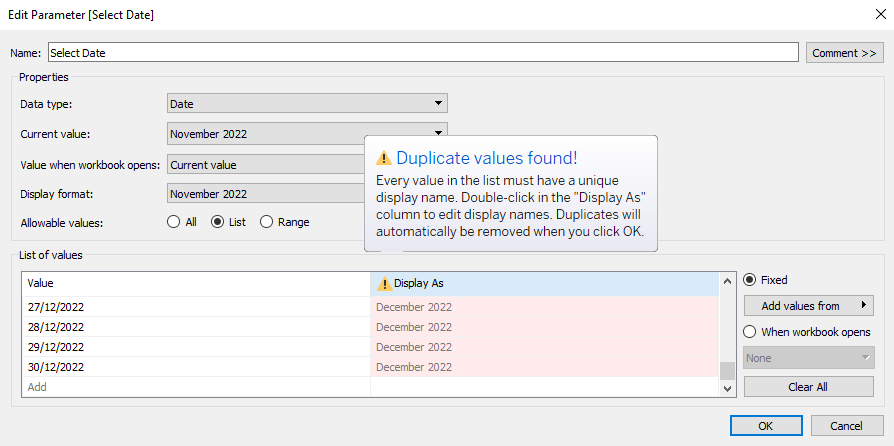Image resolution: width=894 pixels, height=446 pixels.
Task: Click the Add row in values list
Action: click(x=196, y=386)
